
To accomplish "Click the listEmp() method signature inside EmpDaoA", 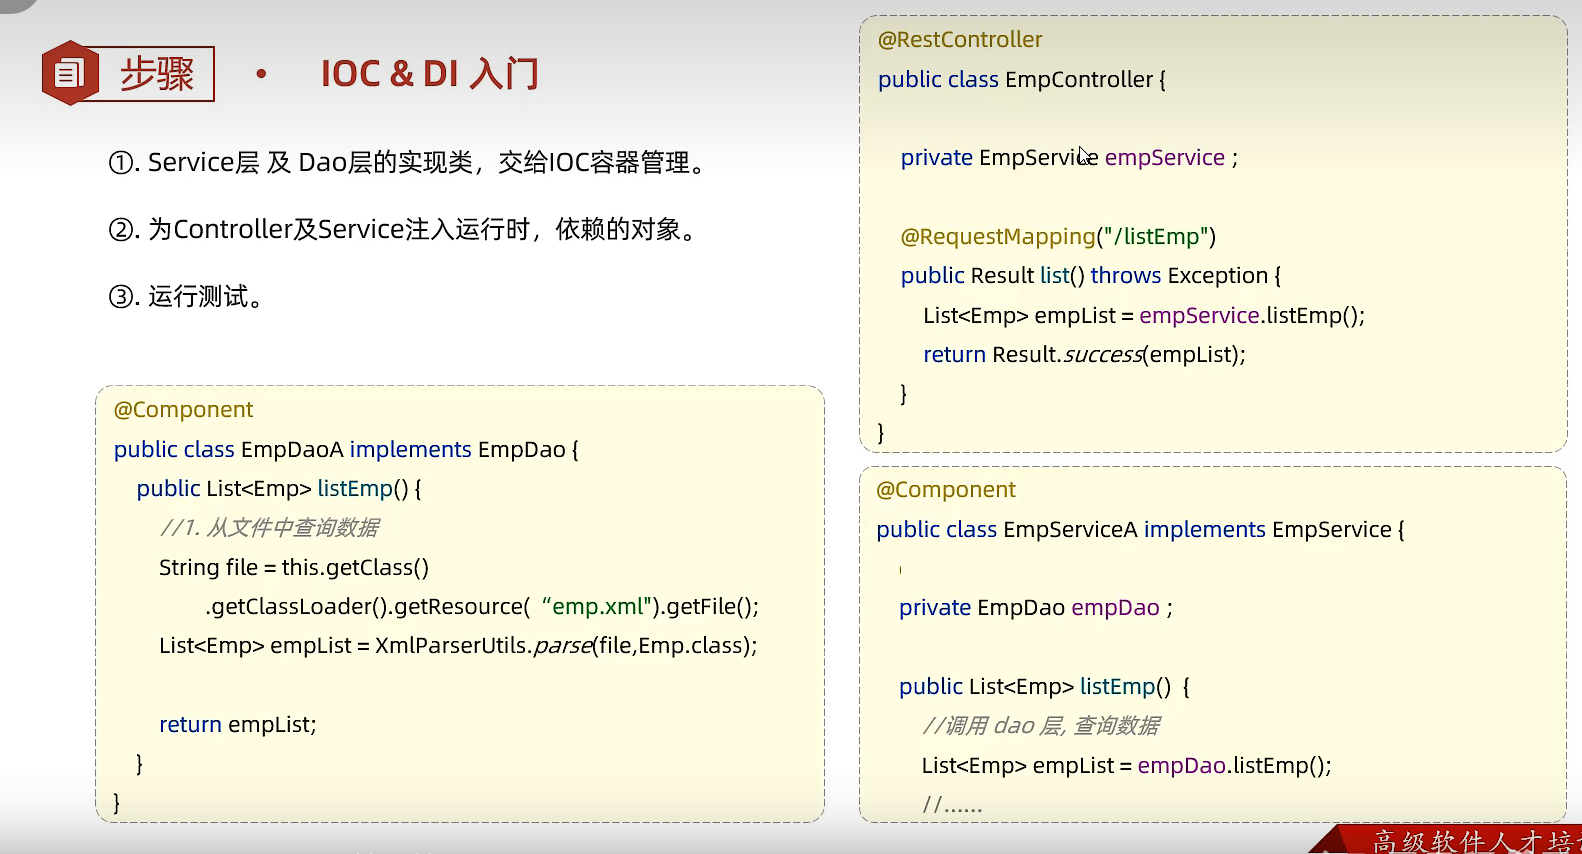I will click(279, 489).
